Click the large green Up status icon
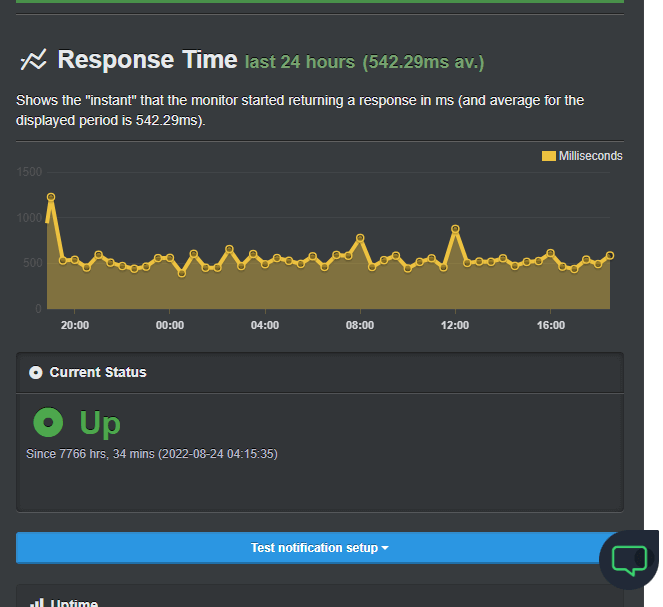This screenshot has width=663, height=607. pyautogui.click(x=48, y=422)
